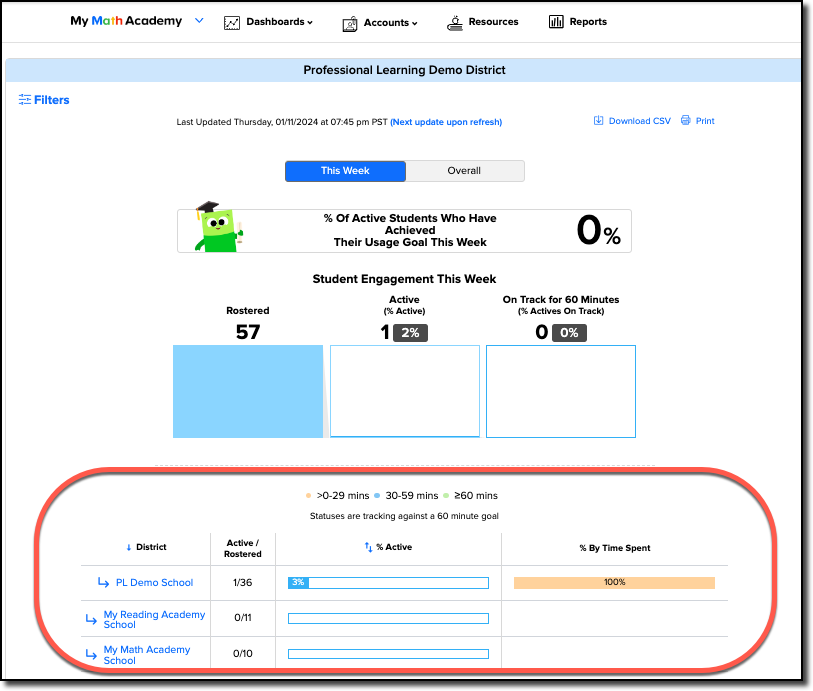Click the arrow beside My Reading Academy School
Image resolution: width=813 pixels, height=691 pixels.
[x=91, y=619]
